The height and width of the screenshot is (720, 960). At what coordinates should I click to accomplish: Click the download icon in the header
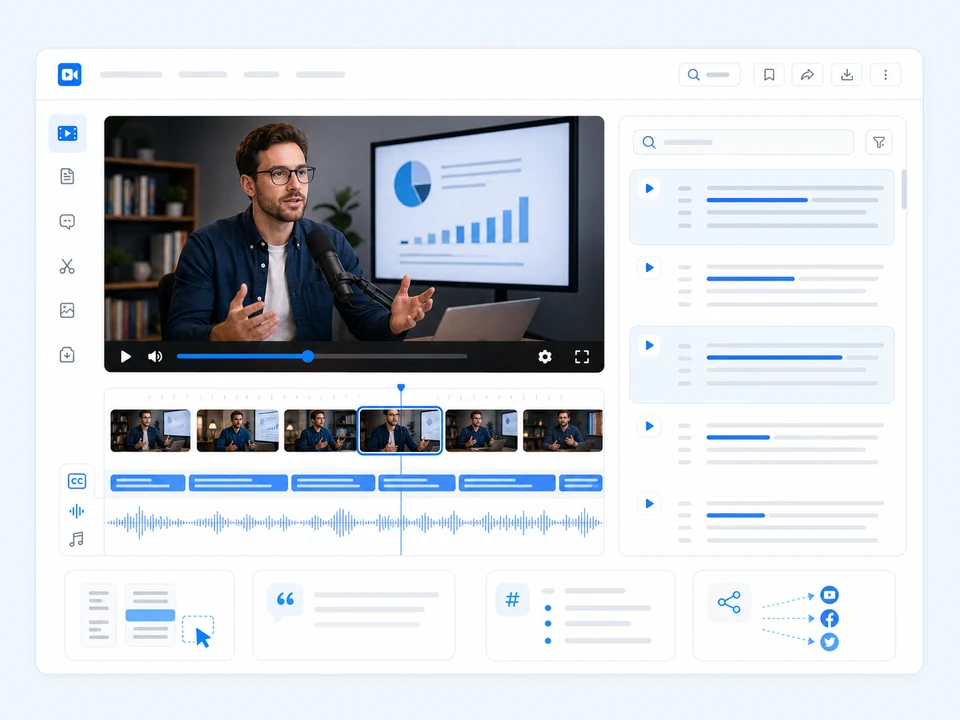[847, 75]
